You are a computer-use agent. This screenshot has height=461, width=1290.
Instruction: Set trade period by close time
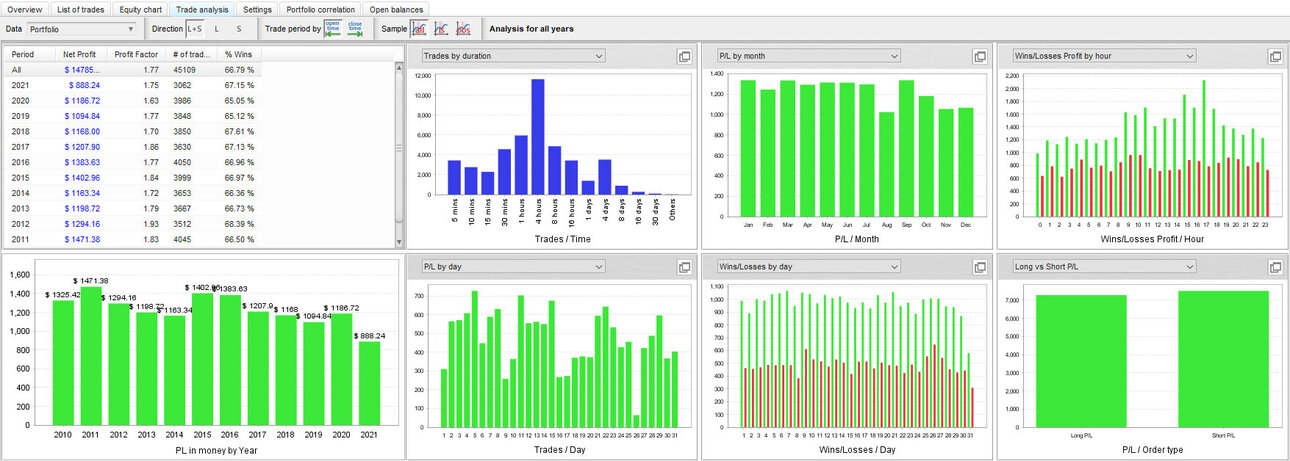[x=354, y=29]
